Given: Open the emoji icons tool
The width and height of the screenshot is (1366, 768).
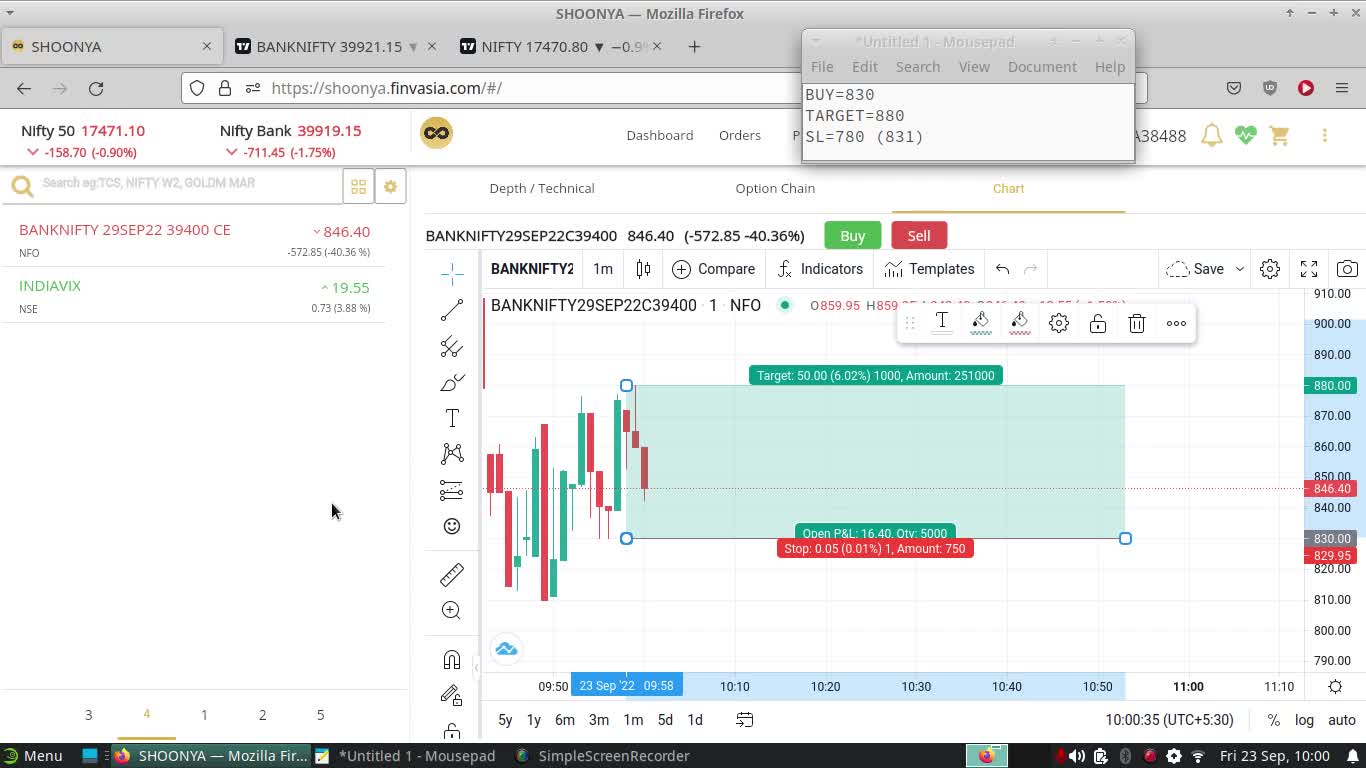Looking at the screenshot, I should tap(452, 526).
